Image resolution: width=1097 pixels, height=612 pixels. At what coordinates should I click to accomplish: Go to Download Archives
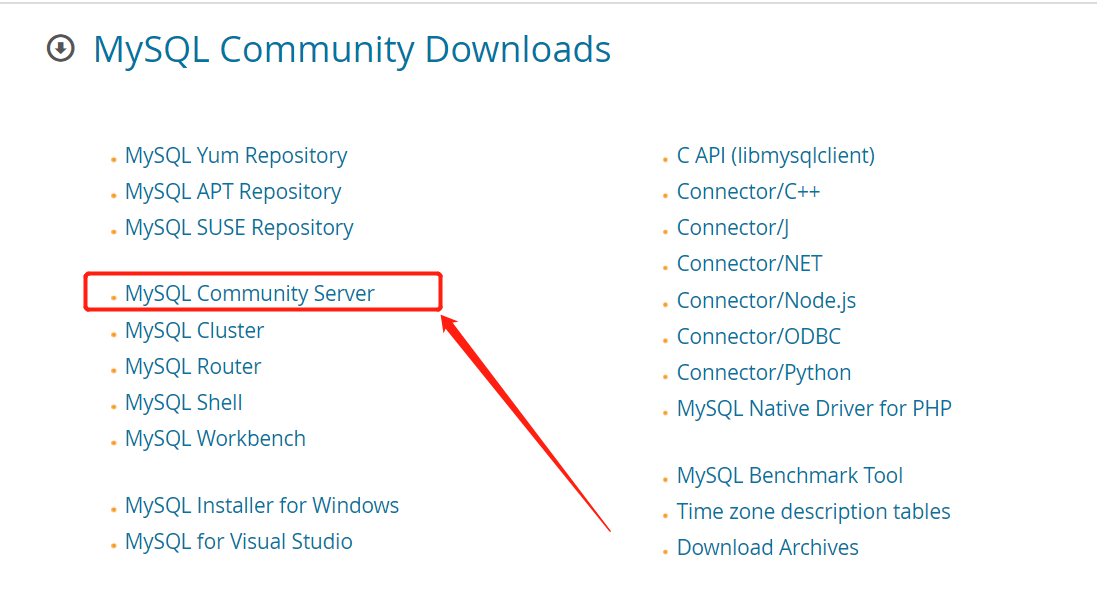(x=767, y=548)
